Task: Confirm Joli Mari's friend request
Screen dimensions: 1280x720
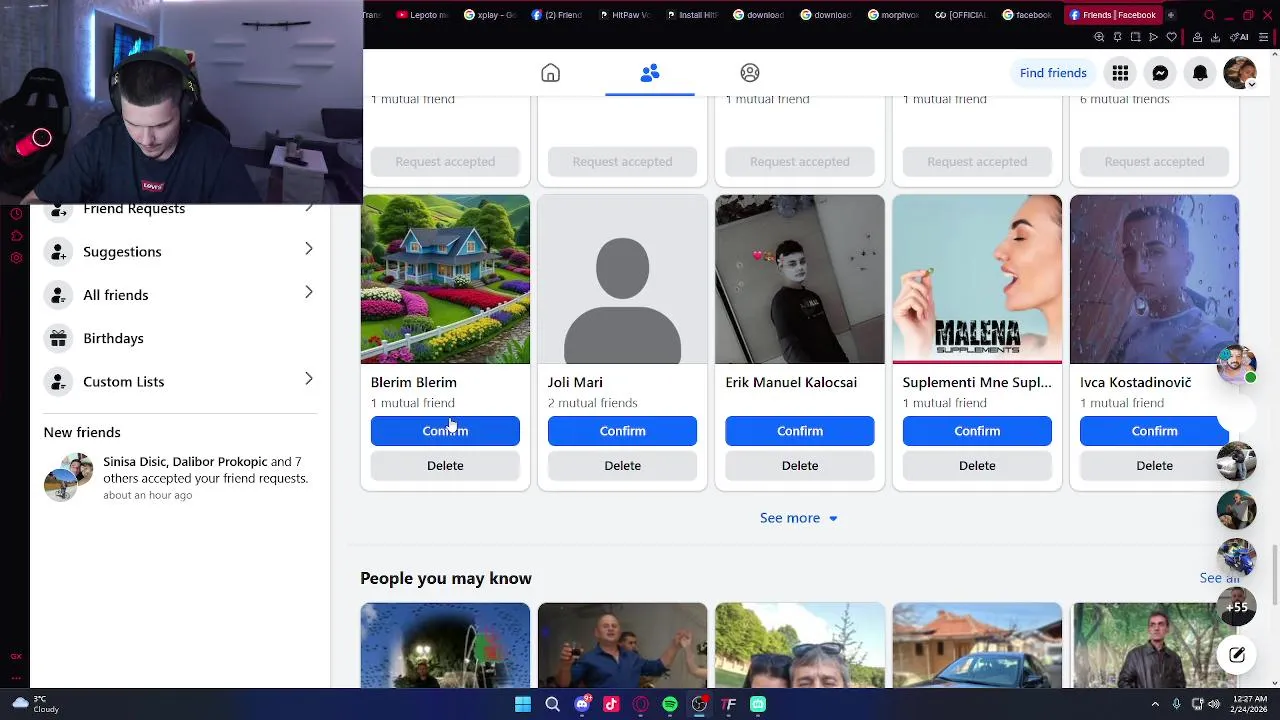Action: tap(622, 431)
